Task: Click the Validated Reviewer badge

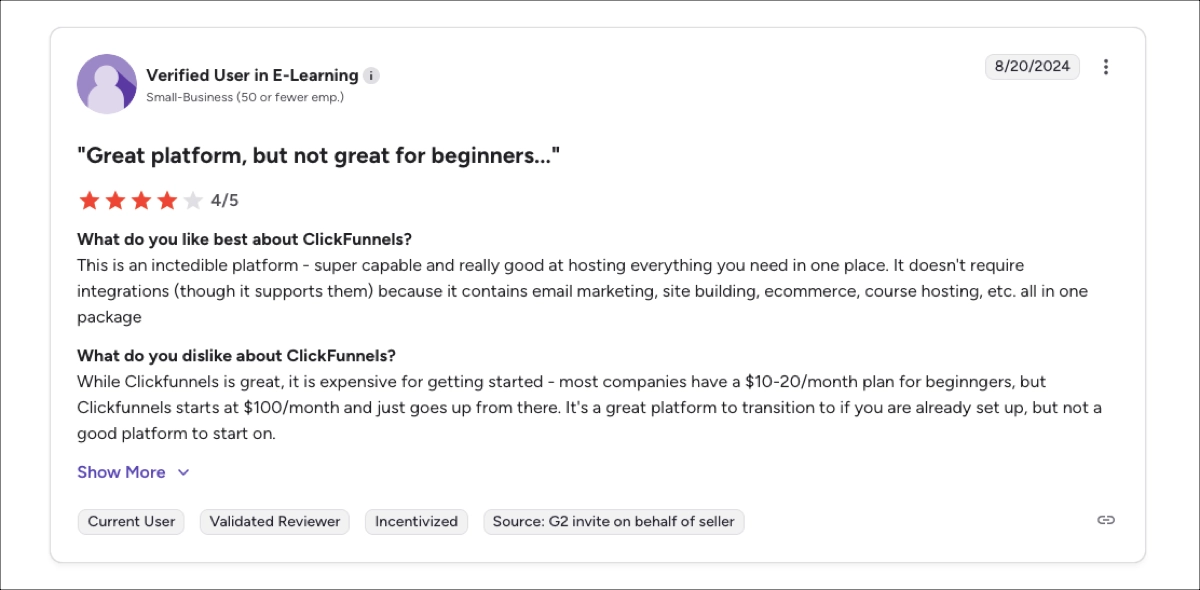Action: pos(274,521)
